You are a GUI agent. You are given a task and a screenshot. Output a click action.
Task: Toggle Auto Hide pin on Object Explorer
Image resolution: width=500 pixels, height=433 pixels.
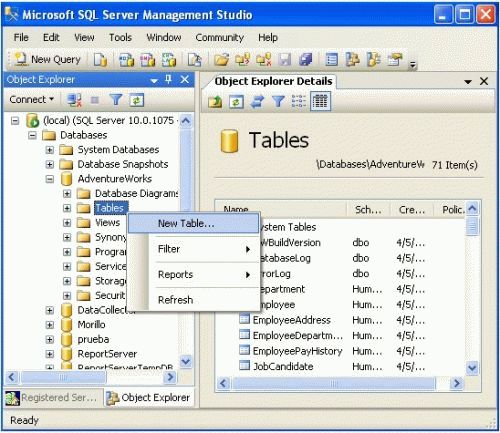[168, 79]
